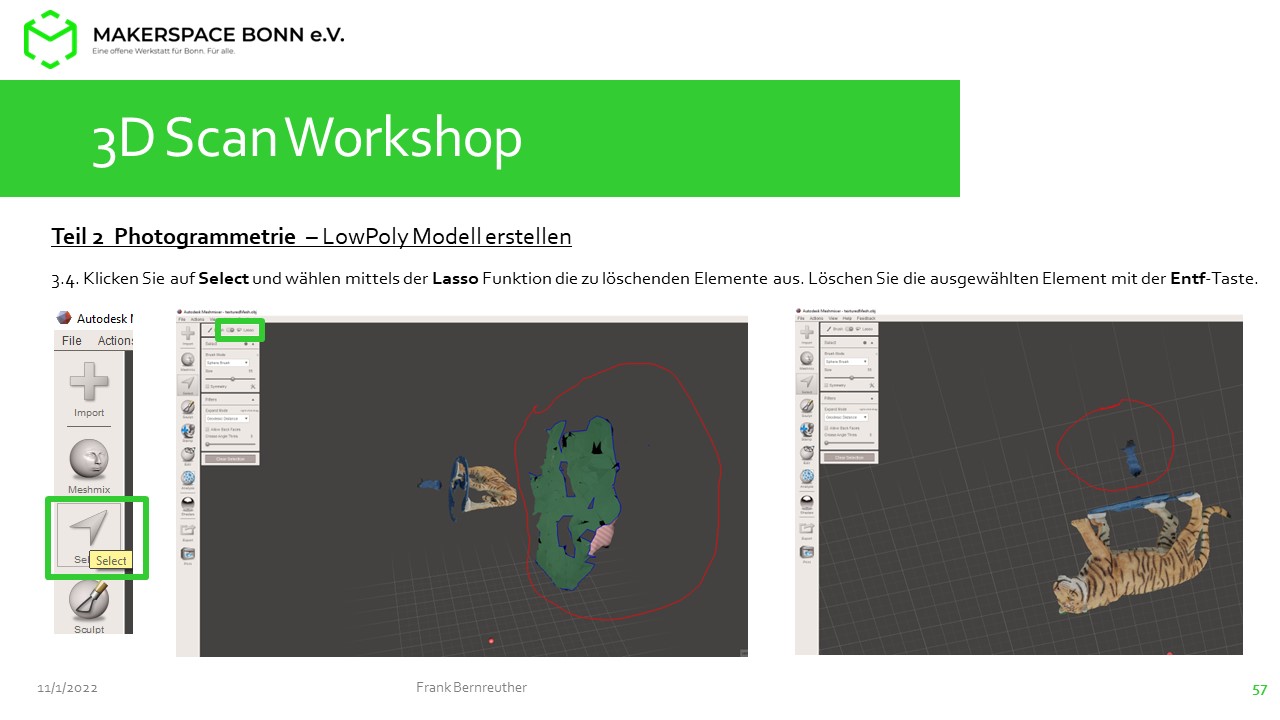Open Actions menu in the enlarged crop

(x=115, y=340)
